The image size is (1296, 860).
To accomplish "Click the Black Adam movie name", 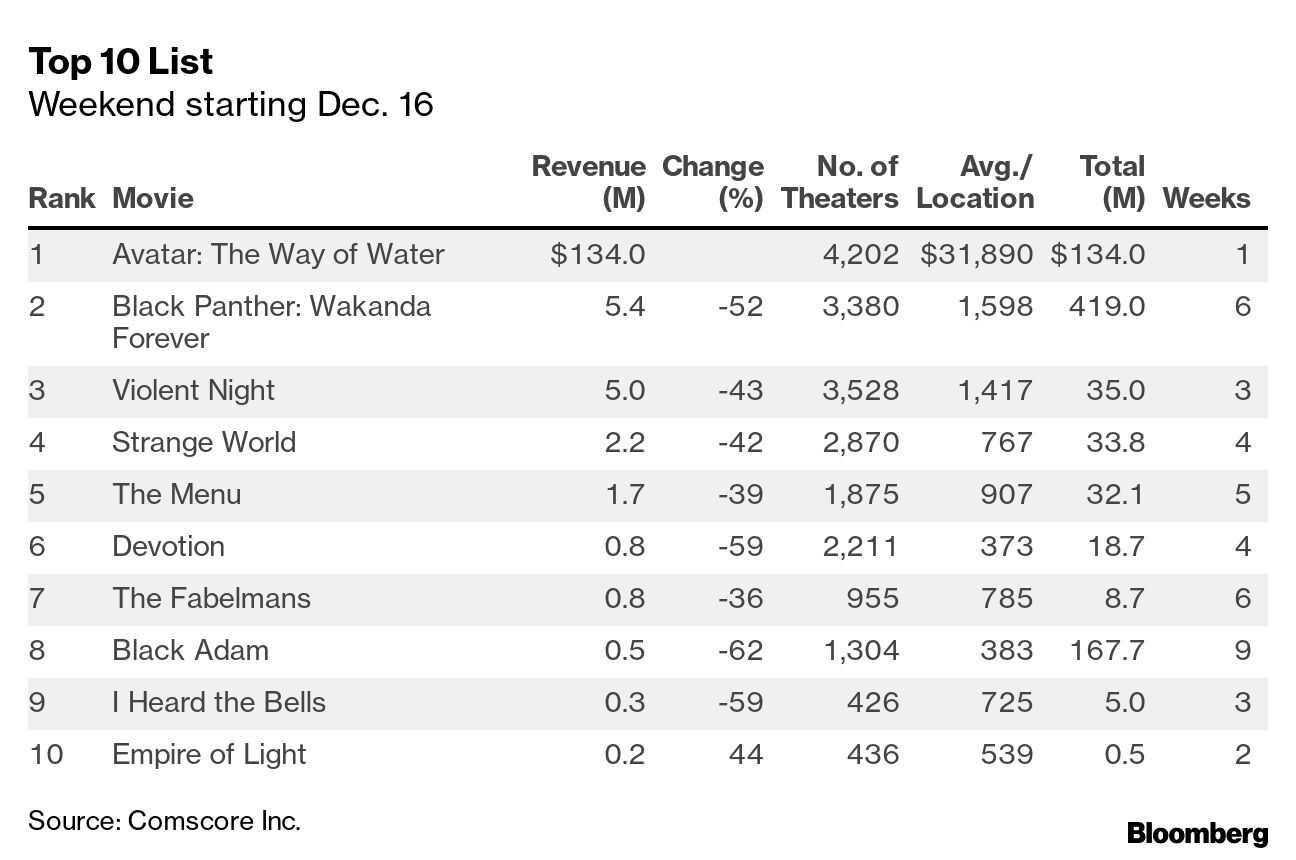I will 190,650.
